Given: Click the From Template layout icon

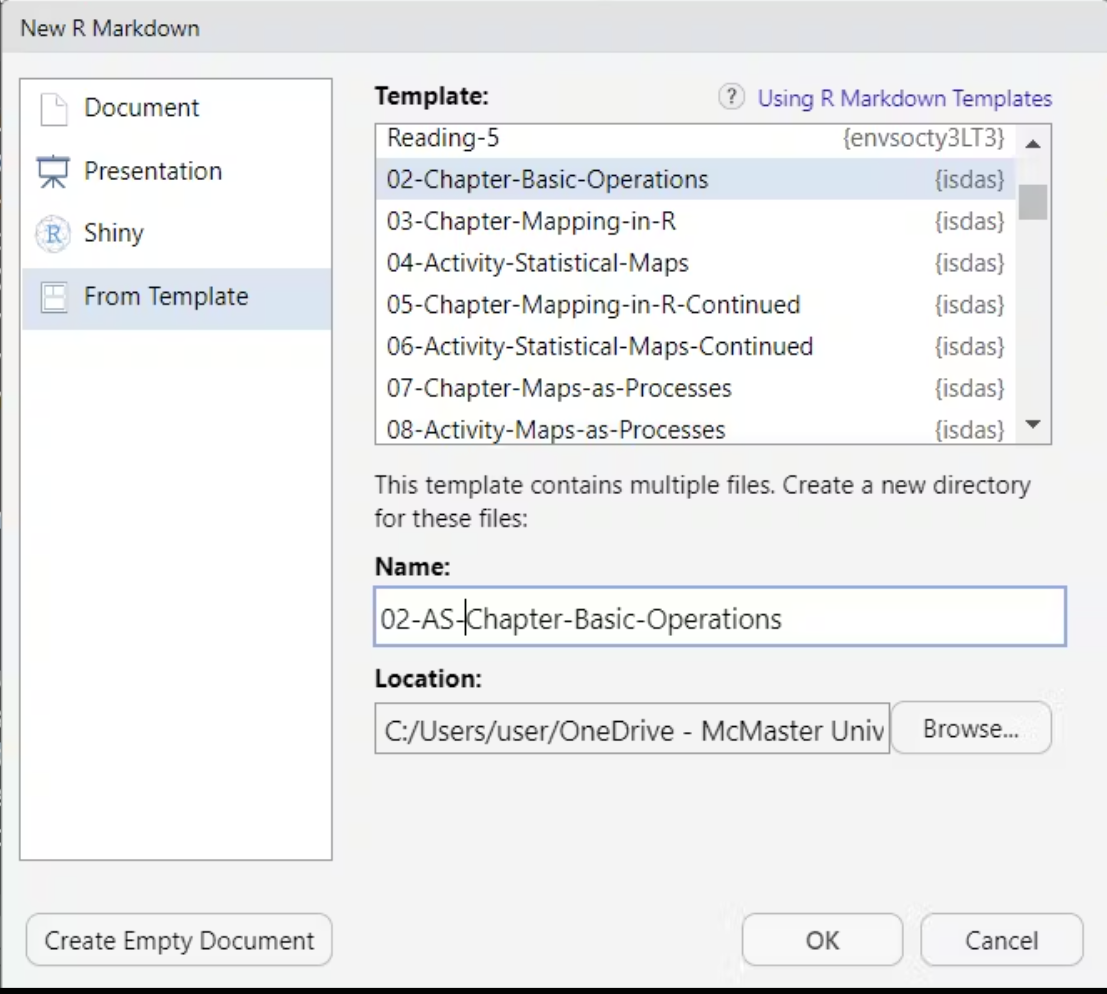Looking at the screenshot, I should [53, 298].
